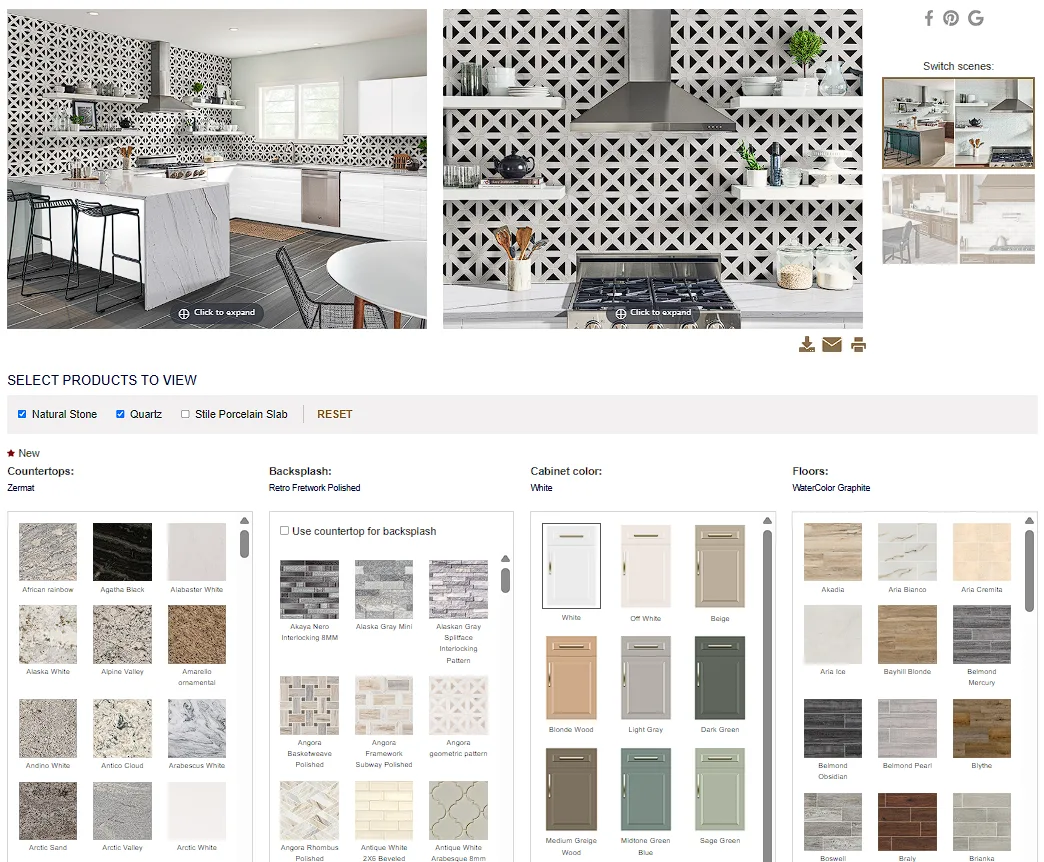
Task: Pick Antico Cloud countertop
Action: coord(123,728)
